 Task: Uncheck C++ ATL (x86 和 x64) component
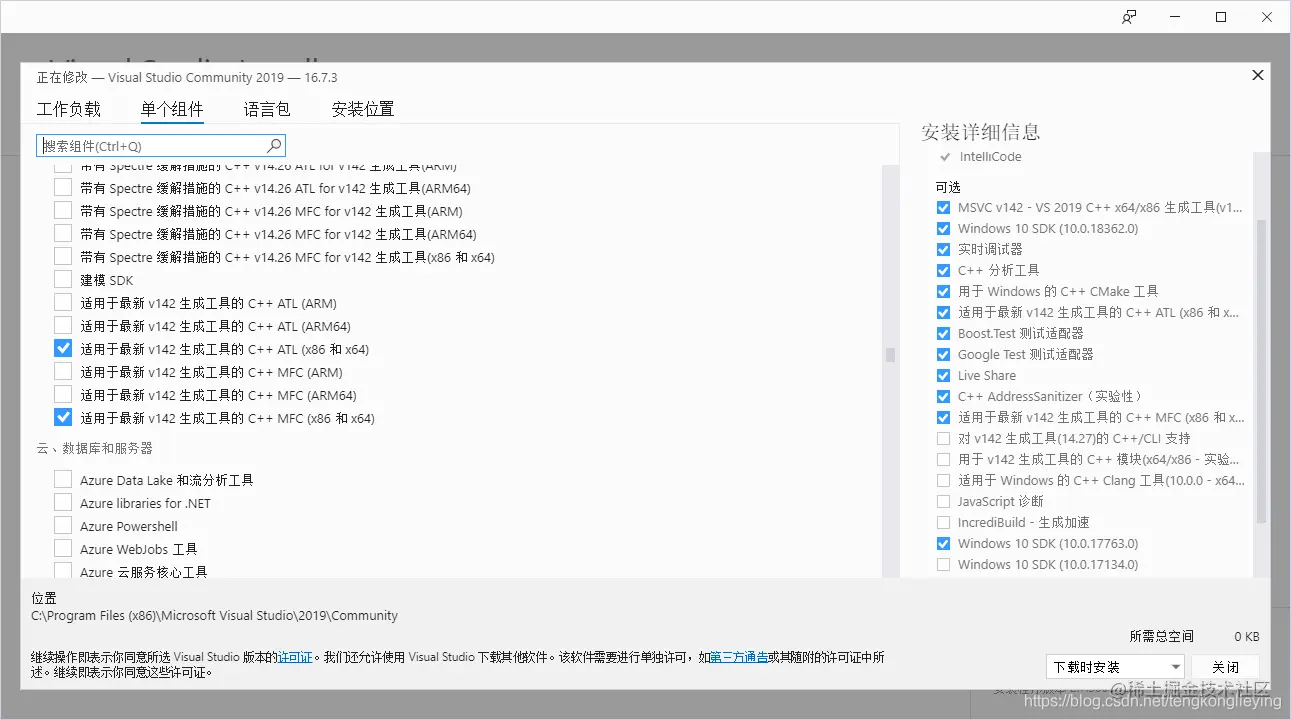[63, 349]
